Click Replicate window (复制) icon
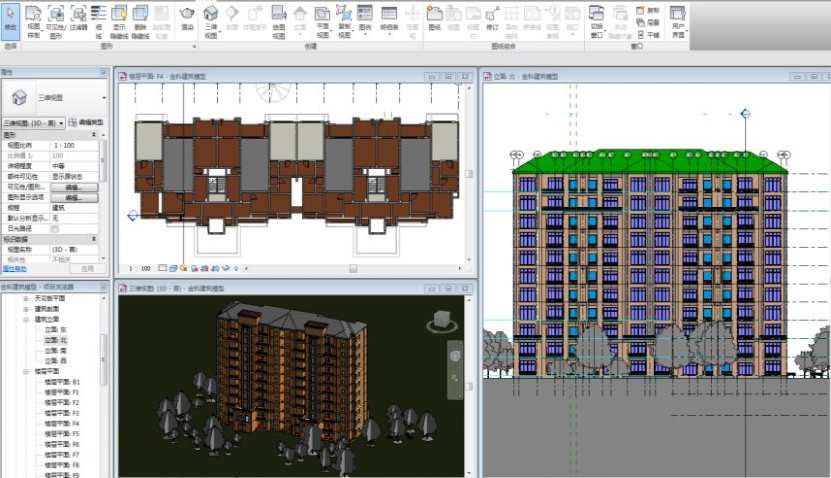Viewport: 831px width, 478px height. tap(648, 10)
